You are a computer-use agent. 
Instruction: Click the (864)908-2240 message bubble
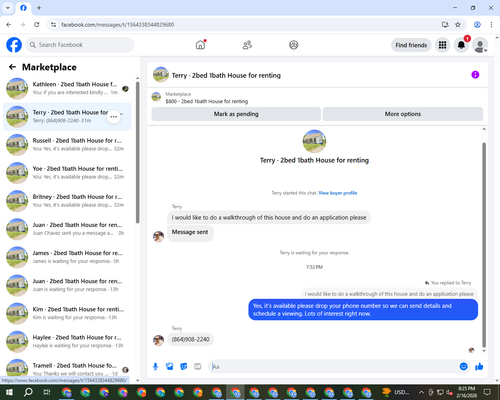(190, 339)
